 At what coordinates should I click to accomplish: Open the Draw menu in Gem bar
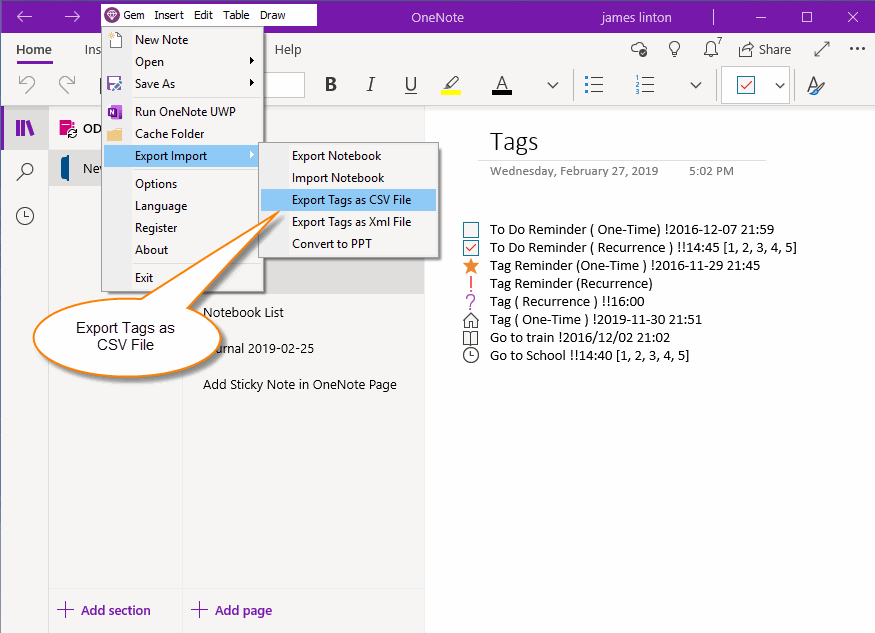point(273,15)
